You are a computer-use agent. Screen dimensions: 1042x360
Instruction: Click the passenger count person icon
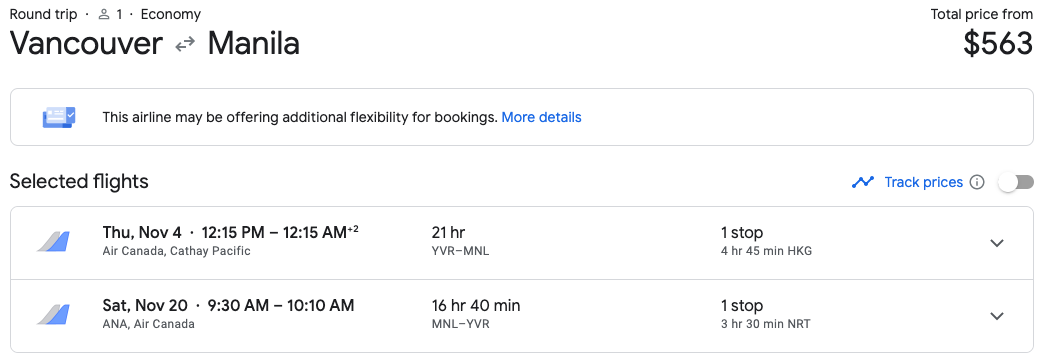[x=104, y=14]
